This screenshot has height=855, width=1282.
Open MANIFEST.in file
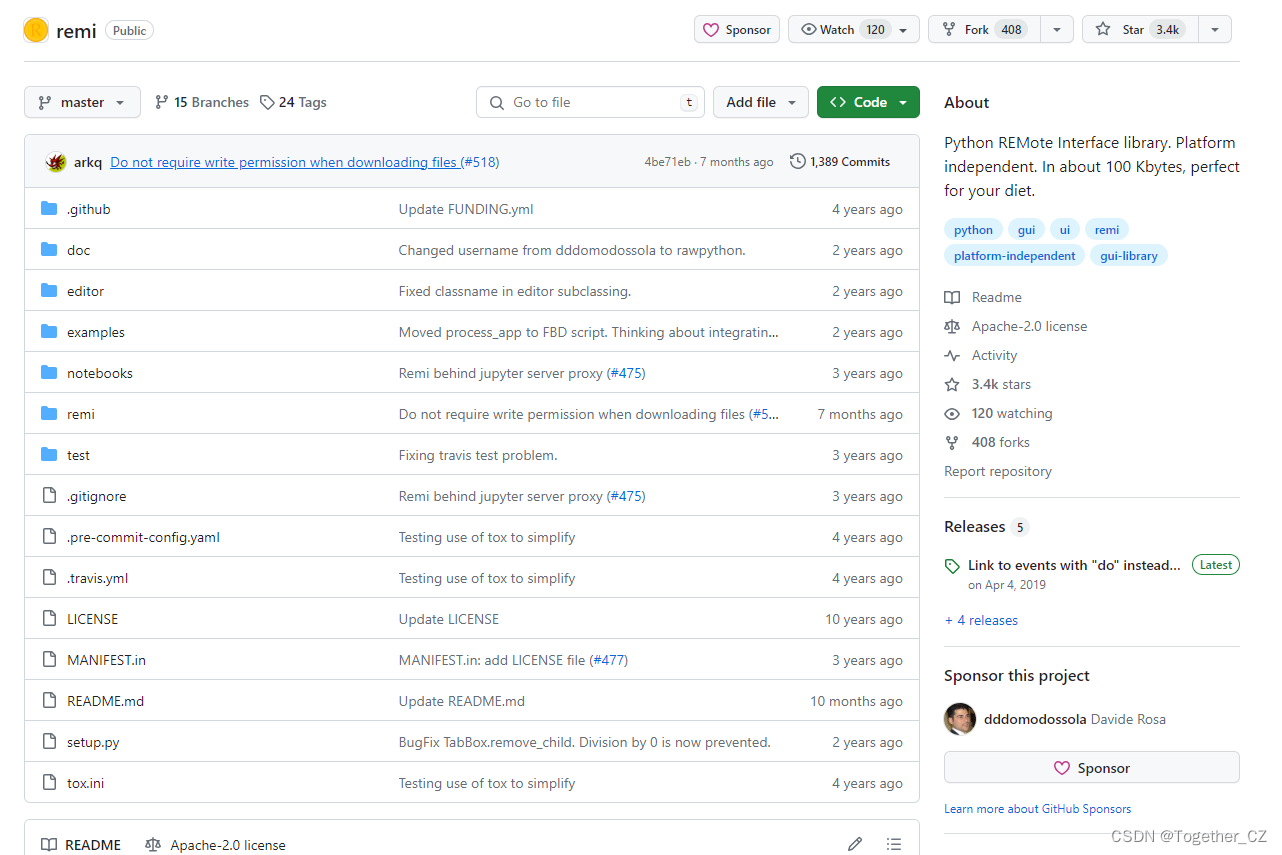coord(106,660)
